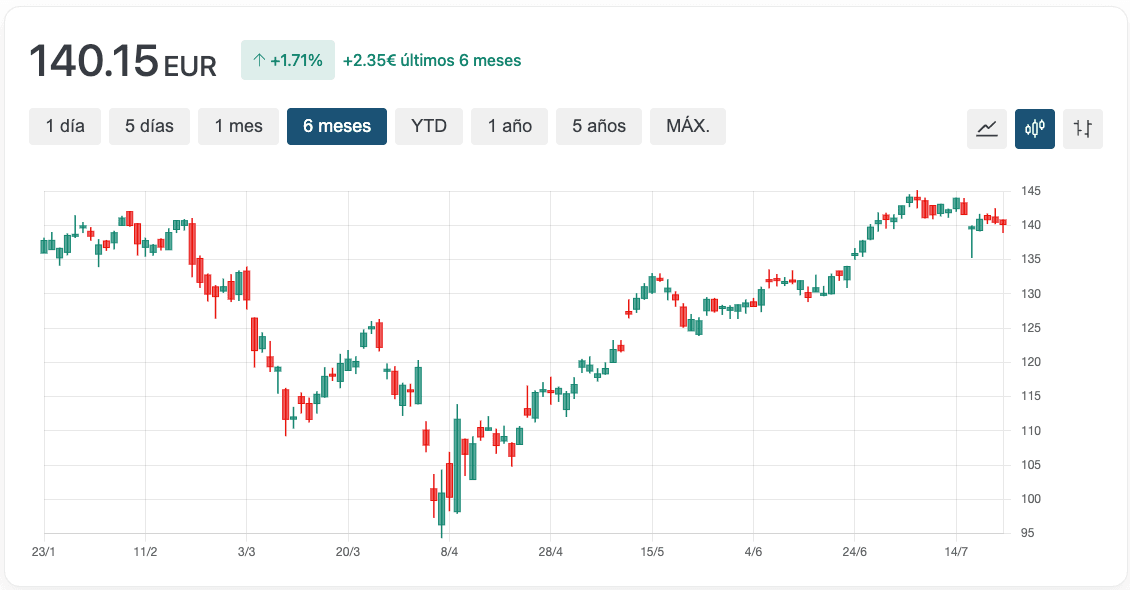Image resolution: width=1130 pixels, height=590 pixels.
Task: Click the highest candle before the 14/7 label
Action: (x=916, y=200)
